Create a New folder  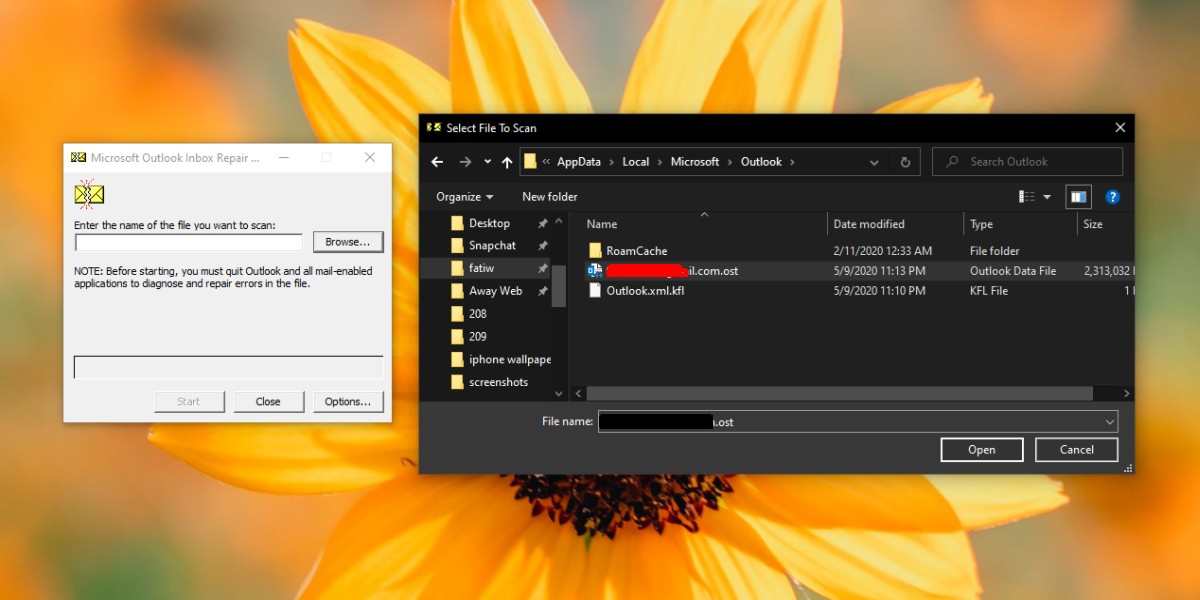point(550,197)
